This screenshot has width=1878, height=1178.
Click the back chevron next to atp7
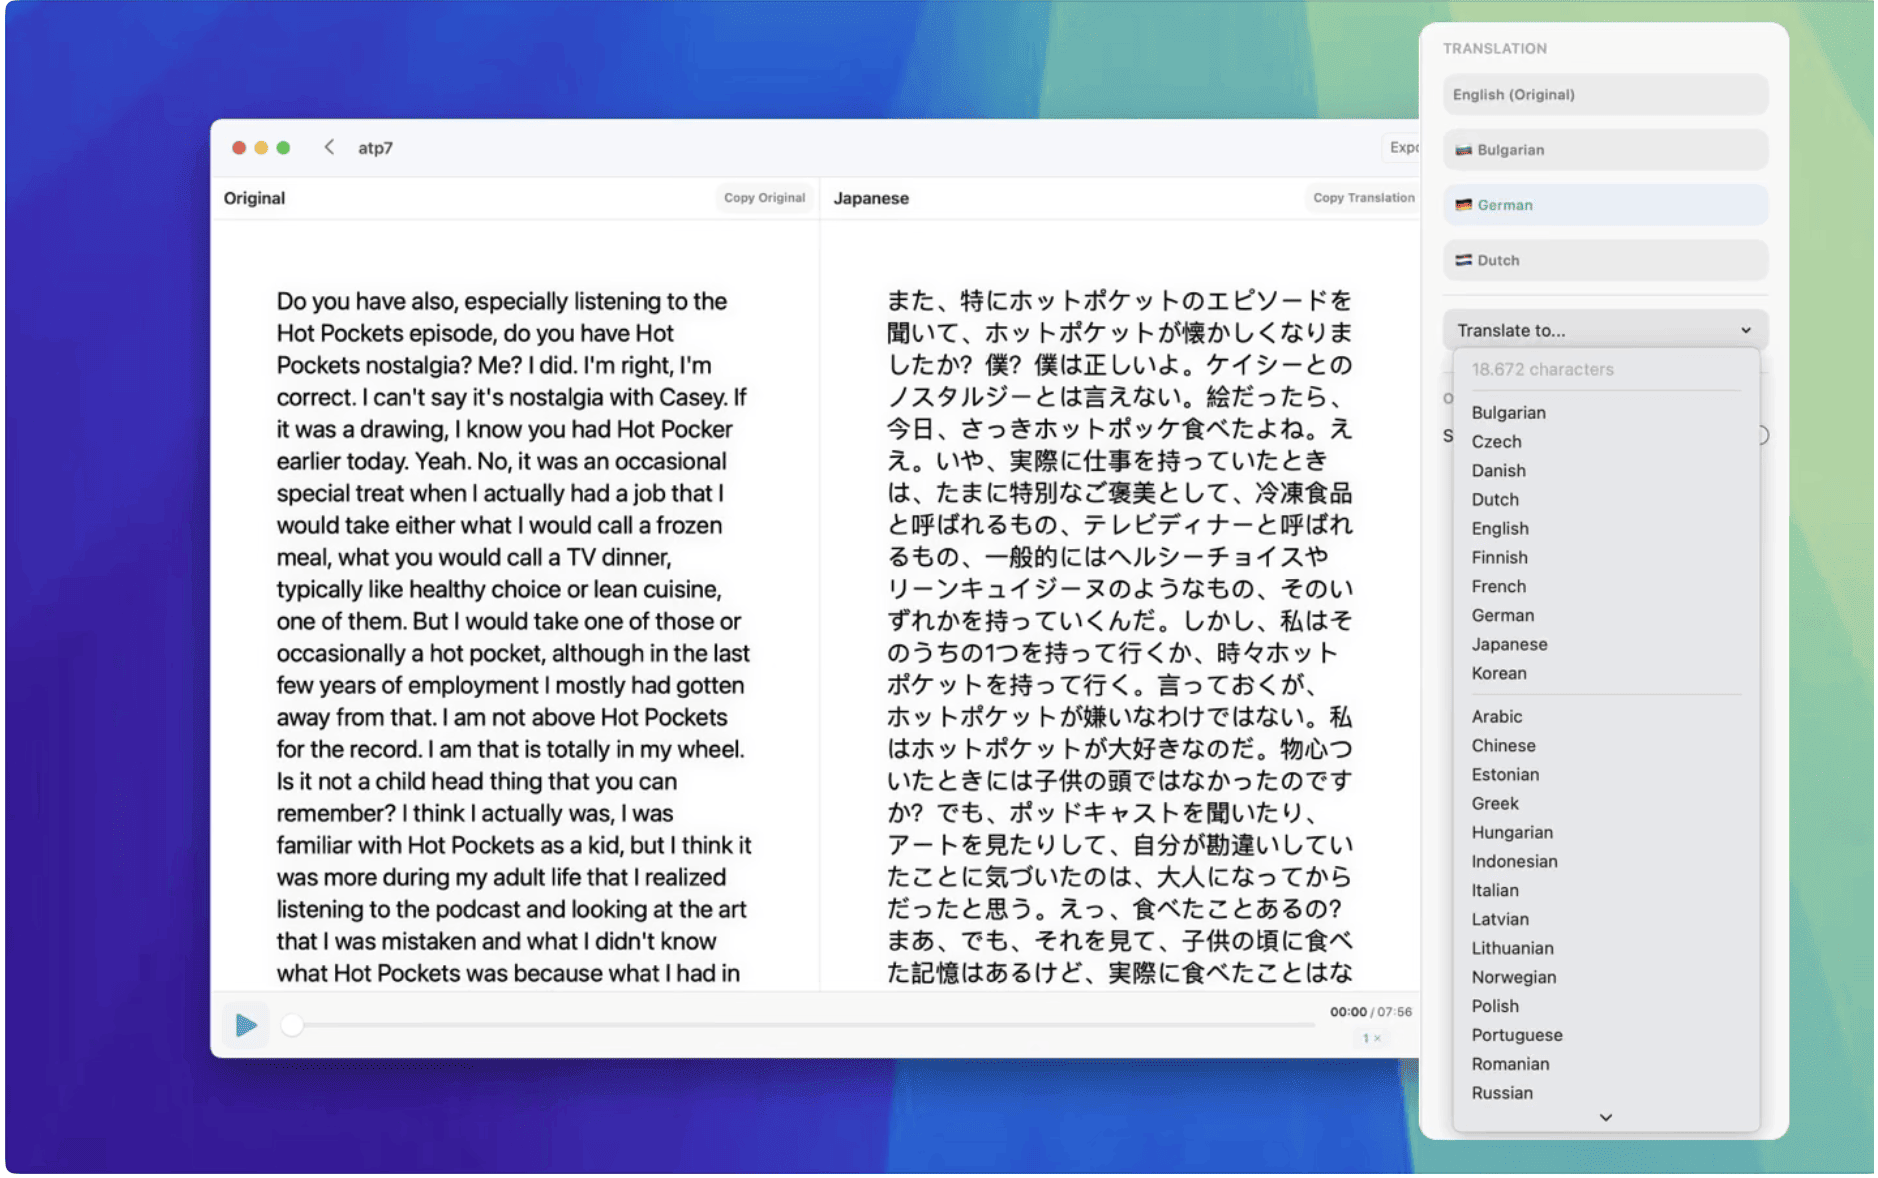(x=329, y=147)
